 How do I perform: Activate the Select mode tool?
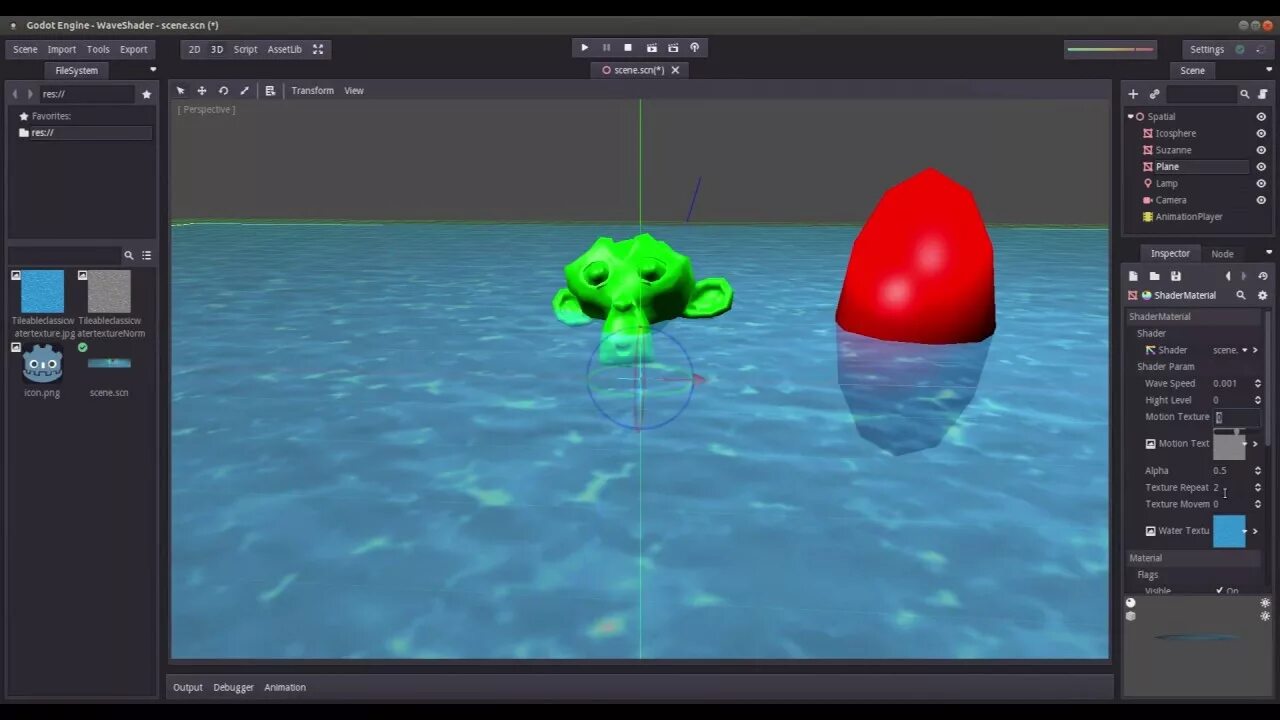(x=181, y=90)
